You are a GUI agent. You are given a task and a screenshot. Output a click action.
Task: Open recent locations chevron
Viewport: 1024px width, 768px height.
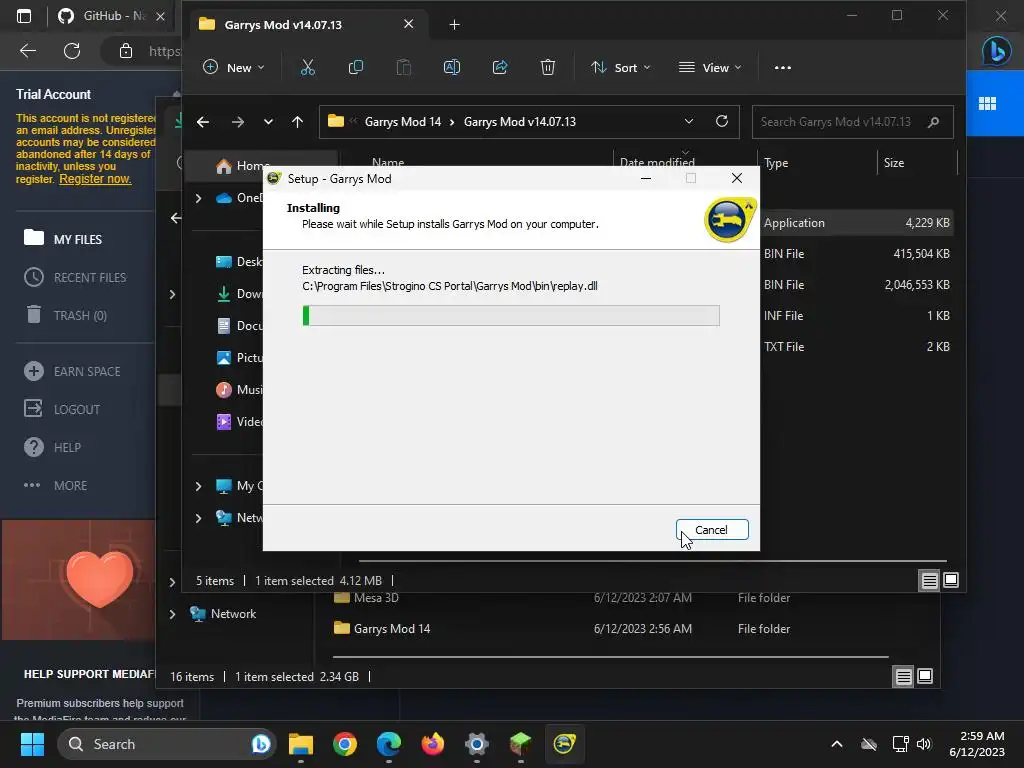tap(268, 122)
